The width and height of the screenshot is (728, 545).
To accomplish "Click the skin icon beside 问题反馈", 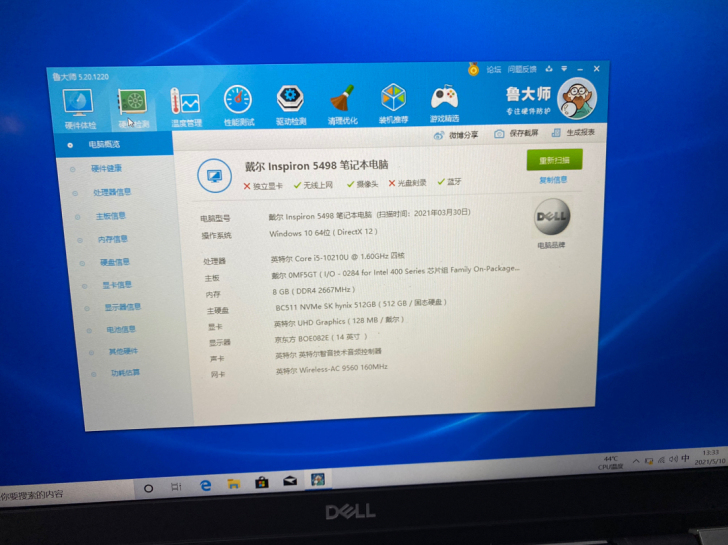I will 549,69.
